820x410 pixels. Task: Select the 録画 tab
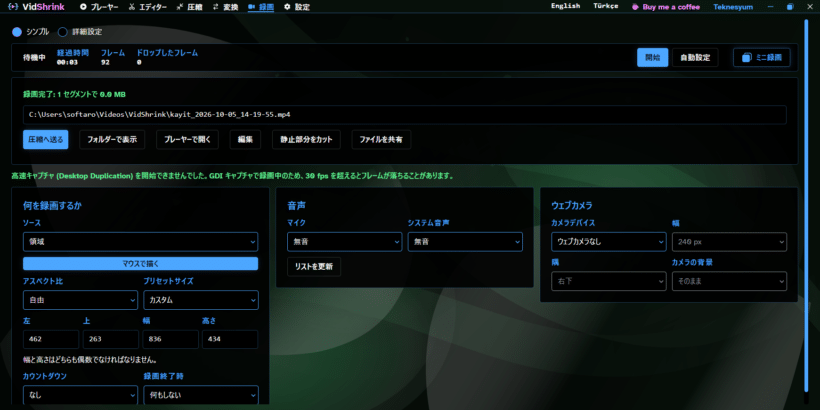click(x=261, y=7)
